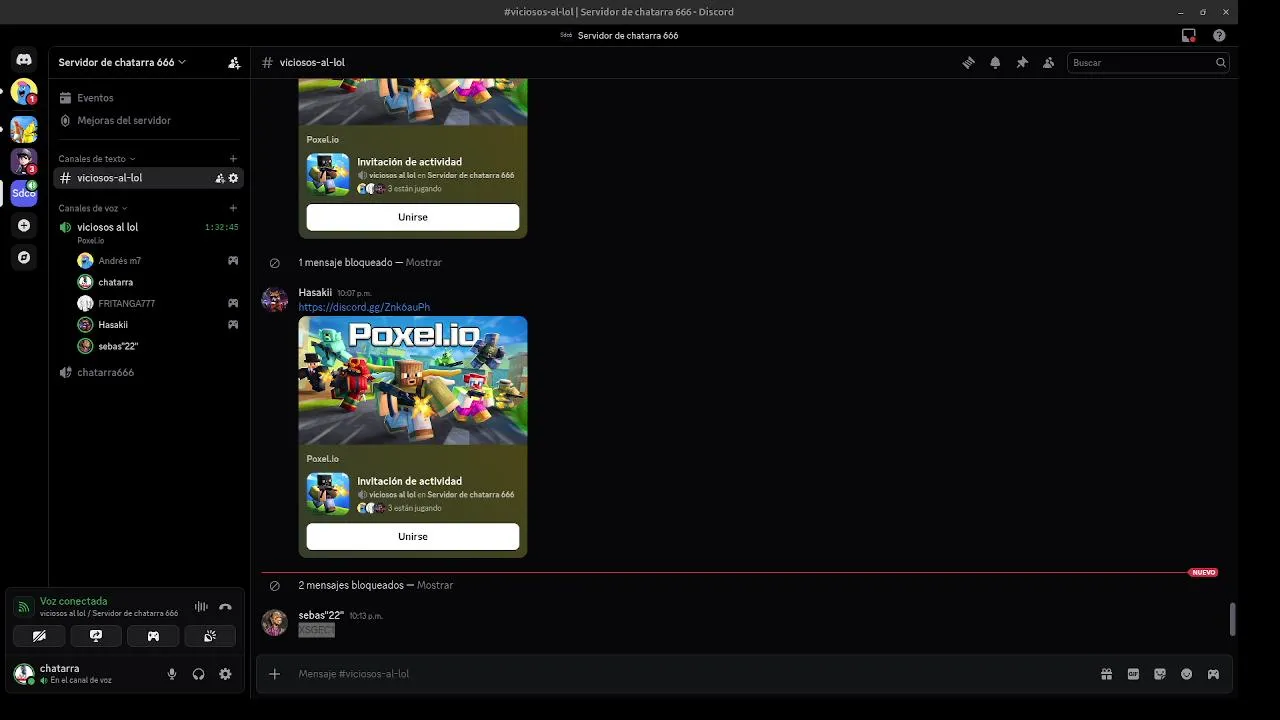Image resolution: width=1280 pixels, height=720 pixels.
Task: Show pinned messages pin icon
Action: point(1022,62)
